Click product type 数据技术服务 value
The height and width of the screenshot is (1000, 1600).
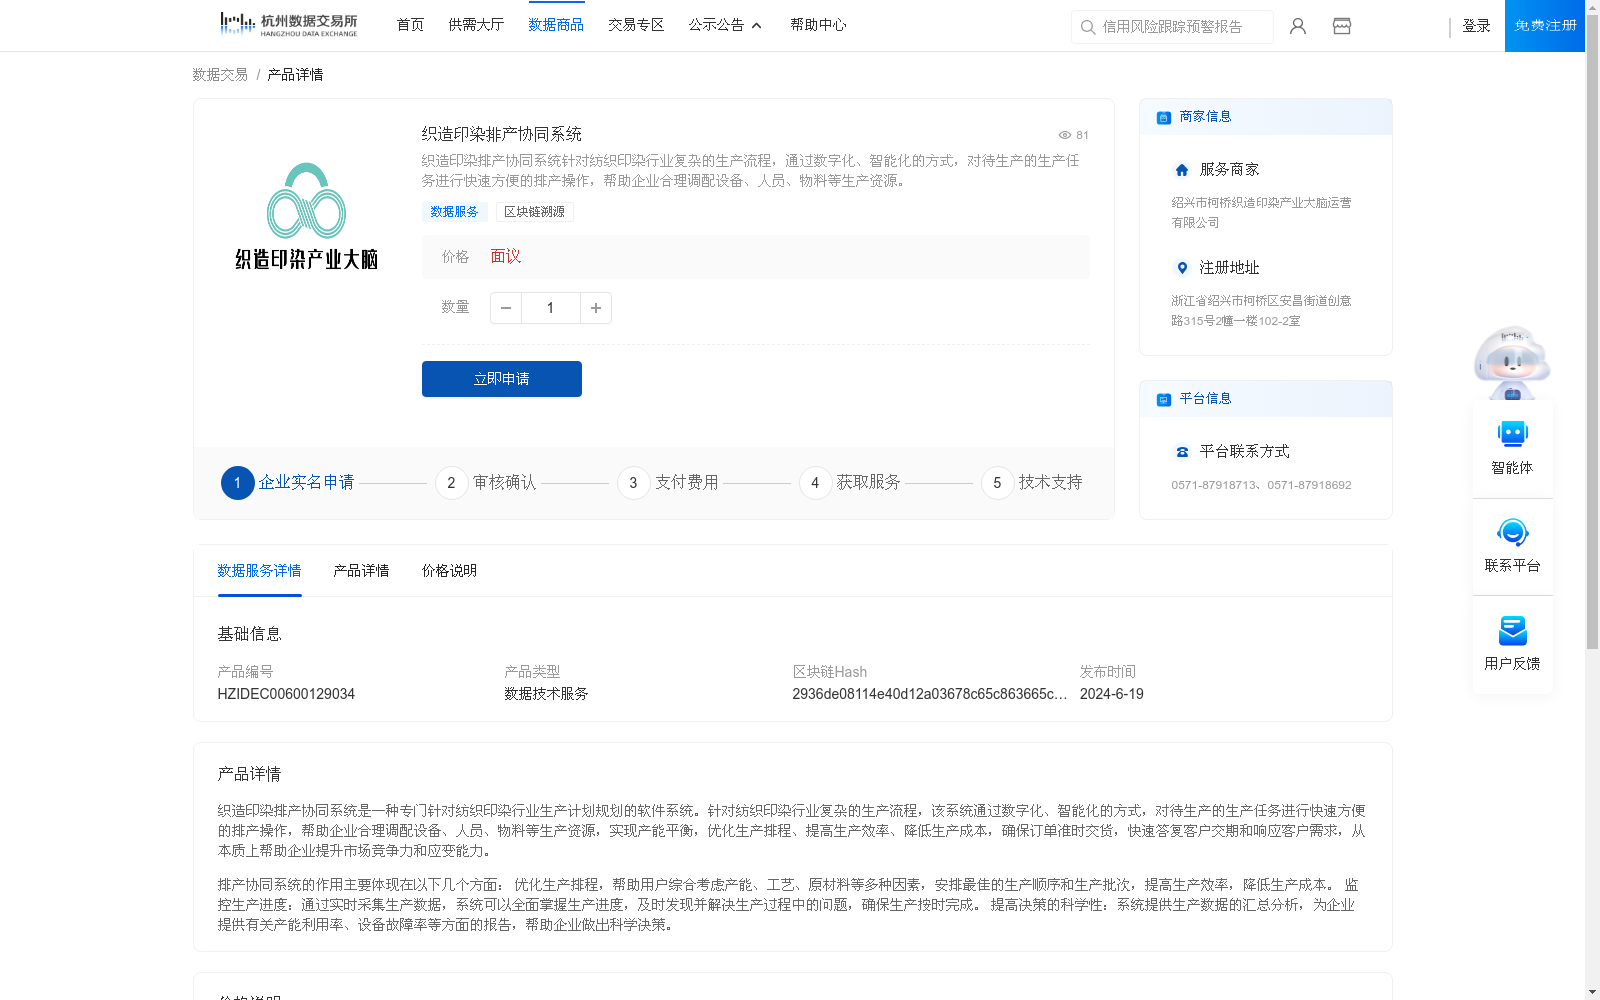[x=546, y=694]
